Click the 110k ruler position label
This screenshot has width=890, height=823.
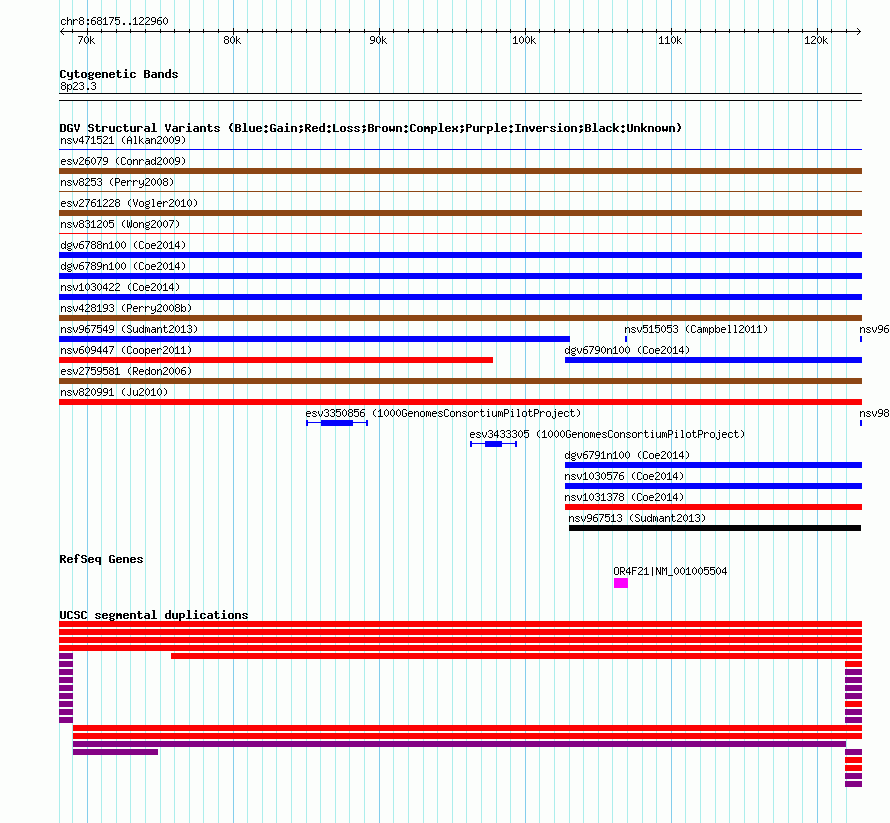coord(670,40)
